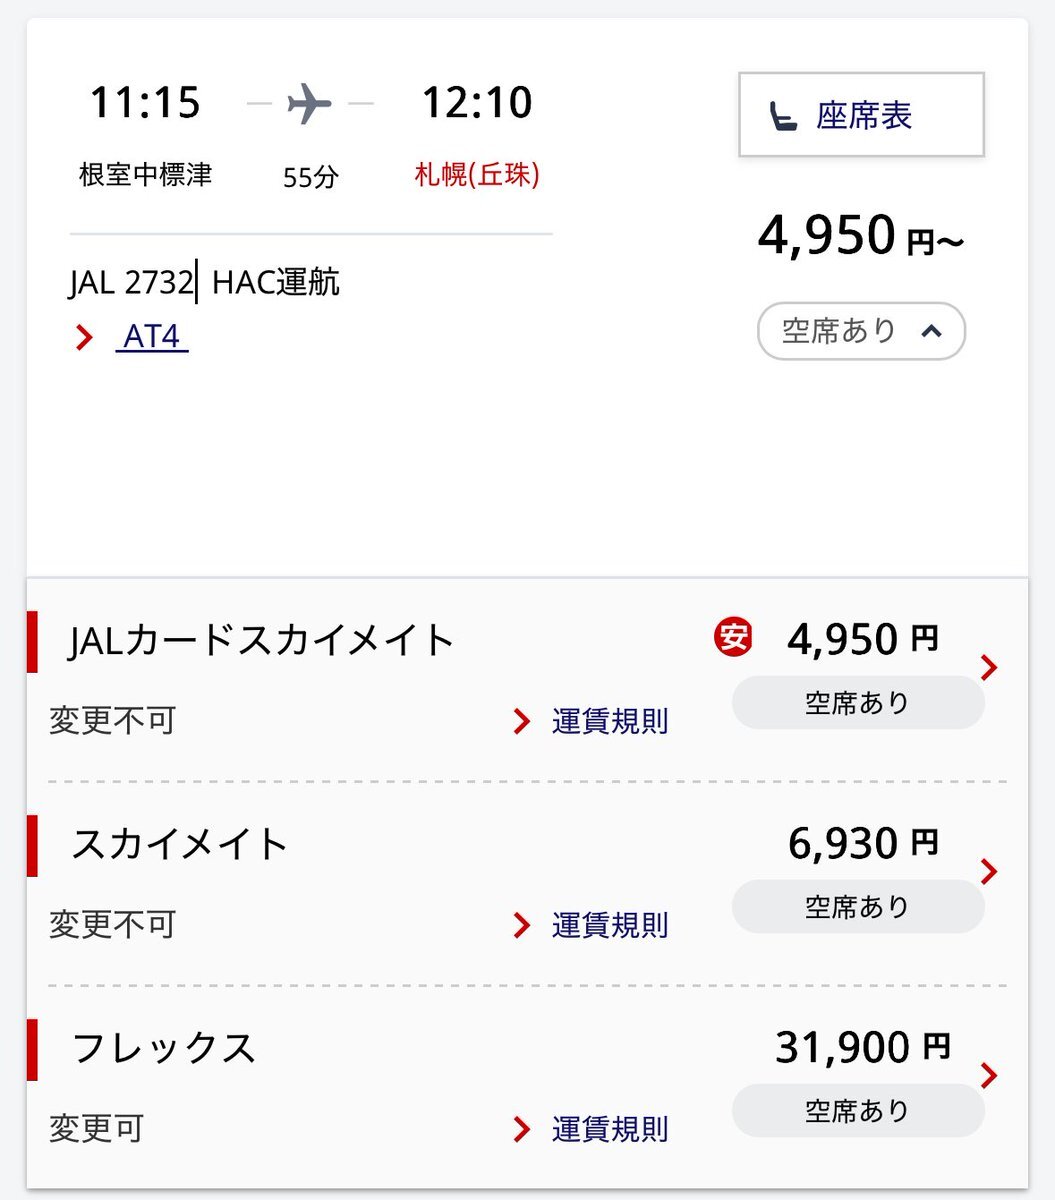Select the JALカードスカイメイト fare row

pyautogui.click(x=527, y=680)
